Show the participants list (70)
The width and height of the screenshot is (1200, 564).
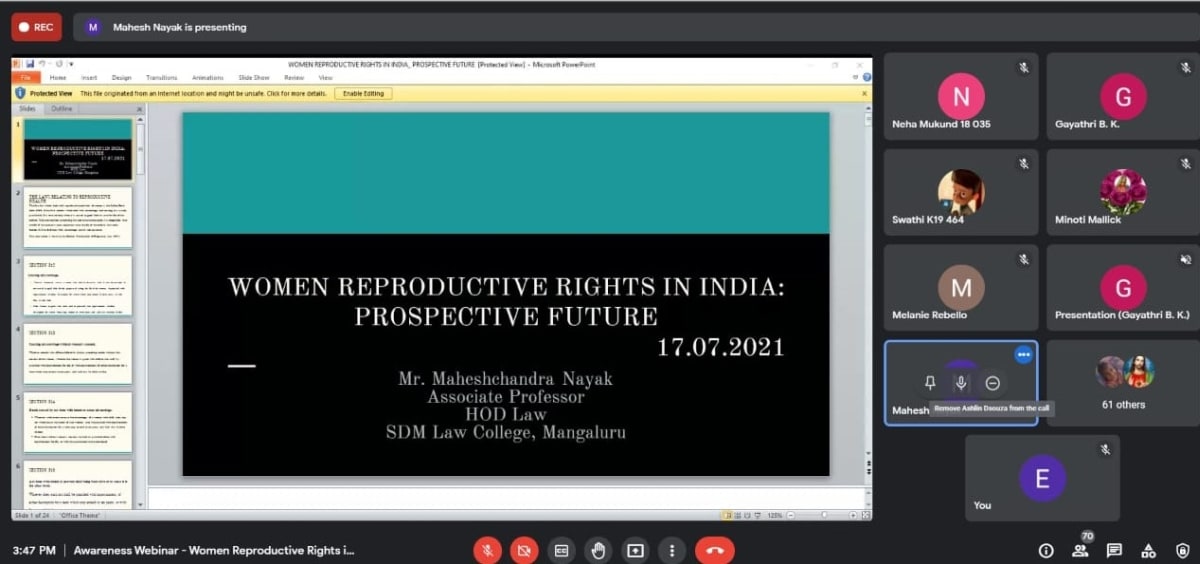pyautogui.click(x=1080, y=550)
